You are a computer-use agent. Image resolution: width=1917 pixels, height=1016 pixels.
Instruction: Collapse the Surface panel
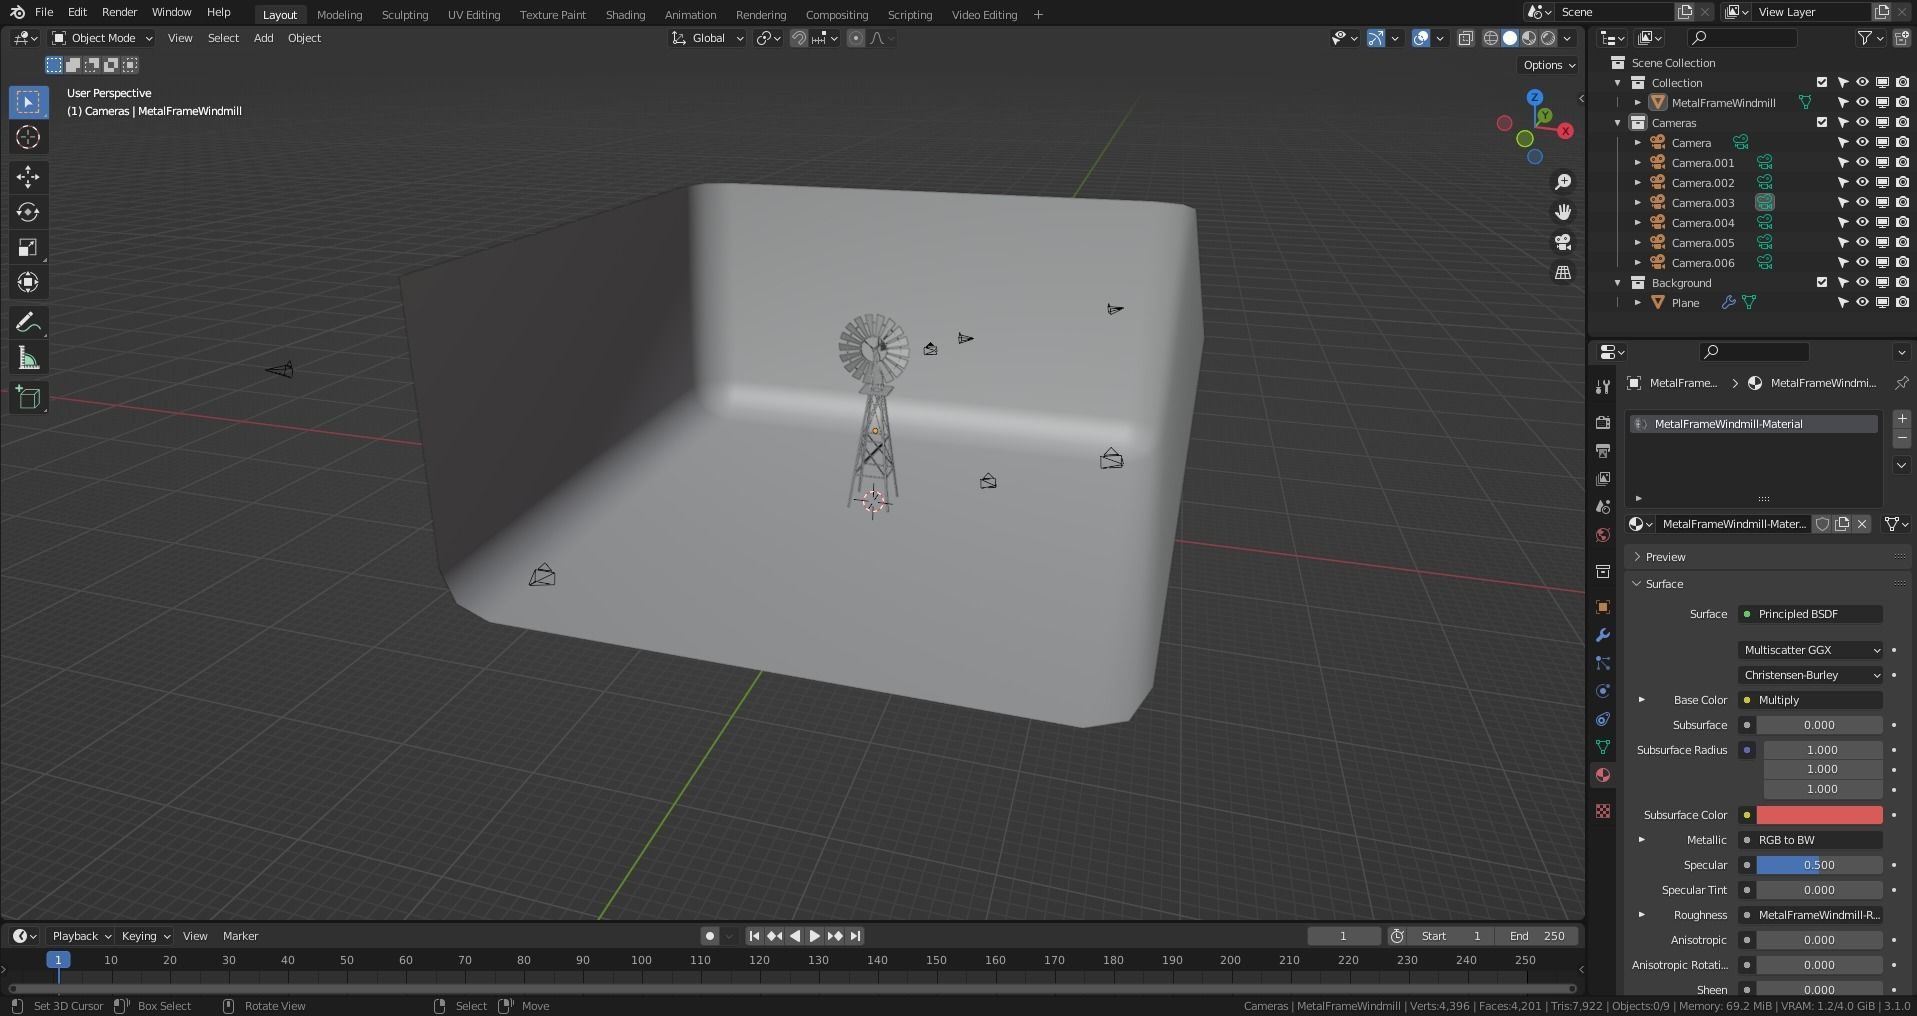point(1637,584)
